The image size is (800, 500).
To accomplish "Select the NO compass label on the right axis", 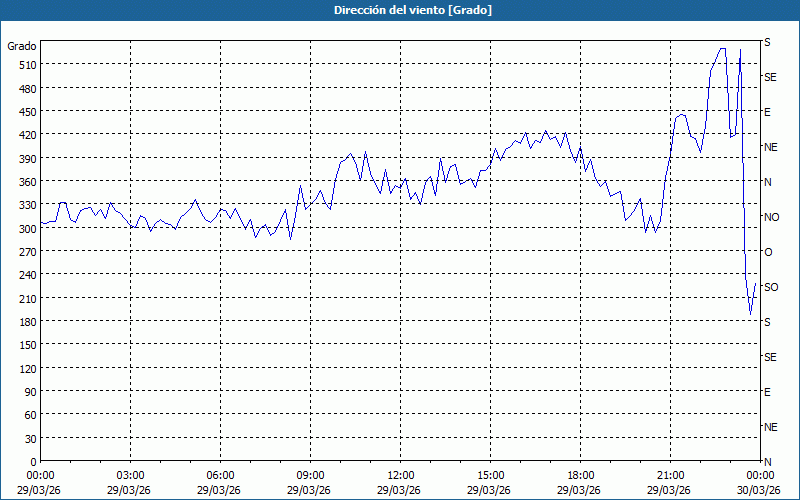I will point(771,217).
